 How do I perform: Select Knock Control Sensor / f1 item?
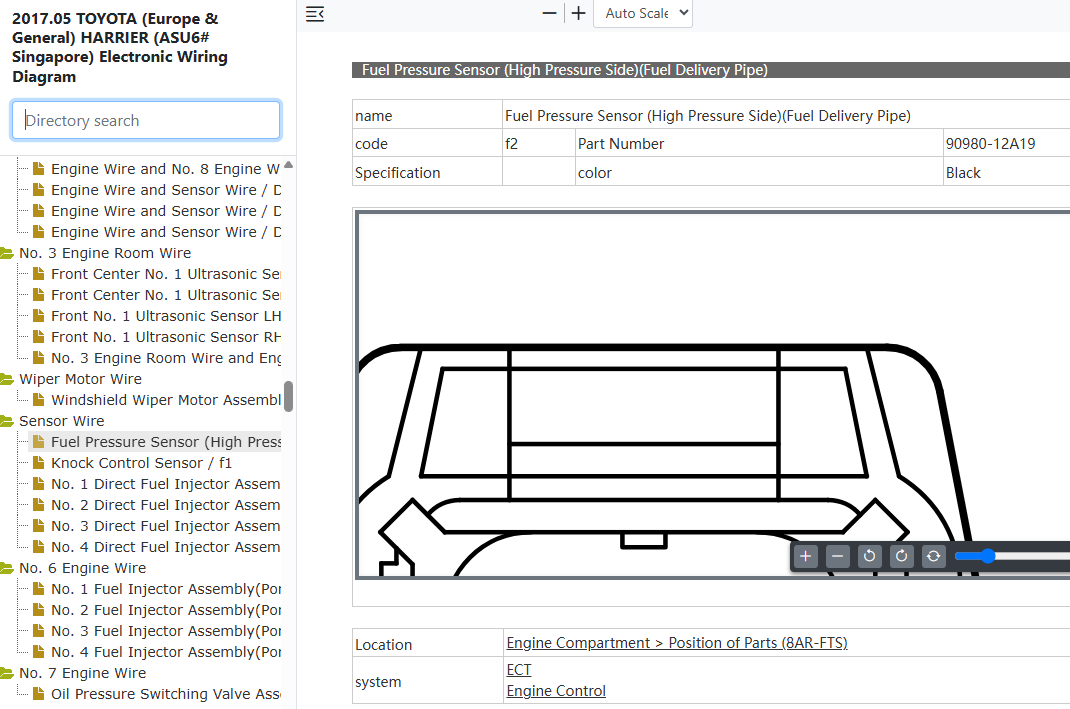click(x=141, y=463)
